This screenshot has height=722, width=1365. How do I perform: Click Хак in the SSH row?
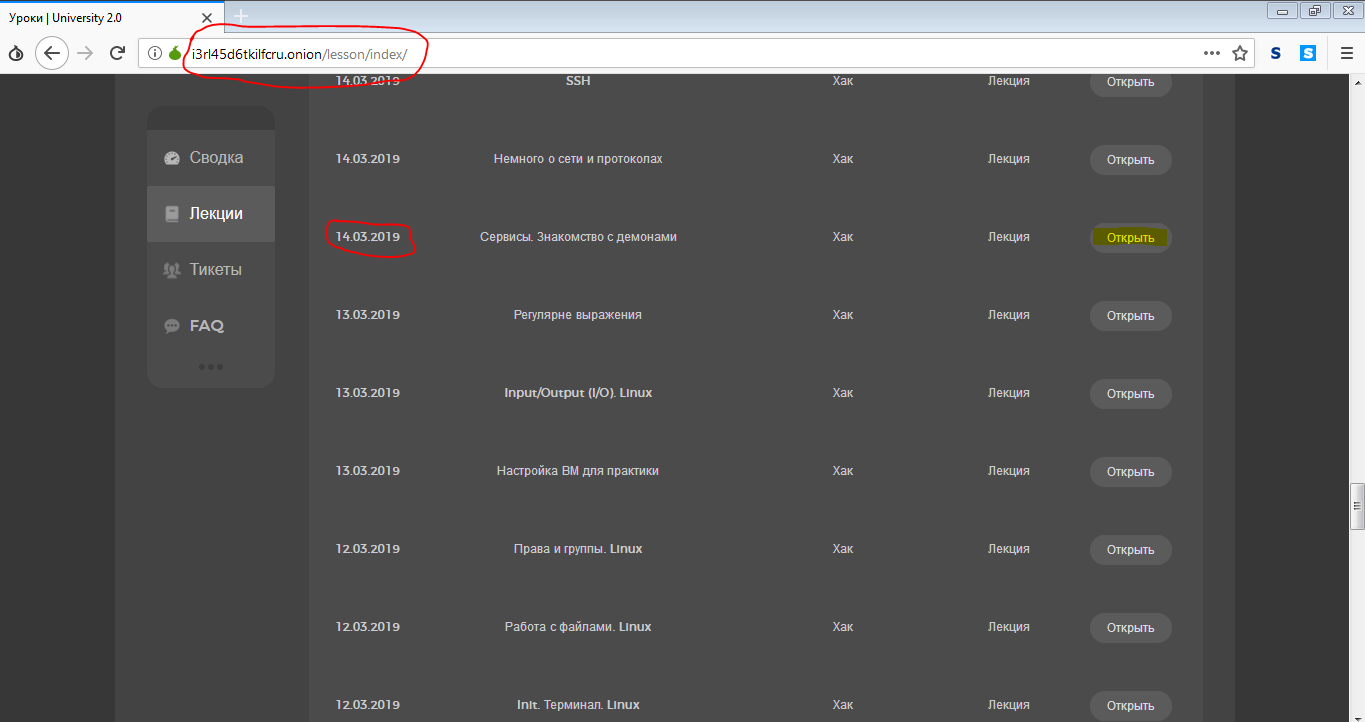tap(843, 81)
